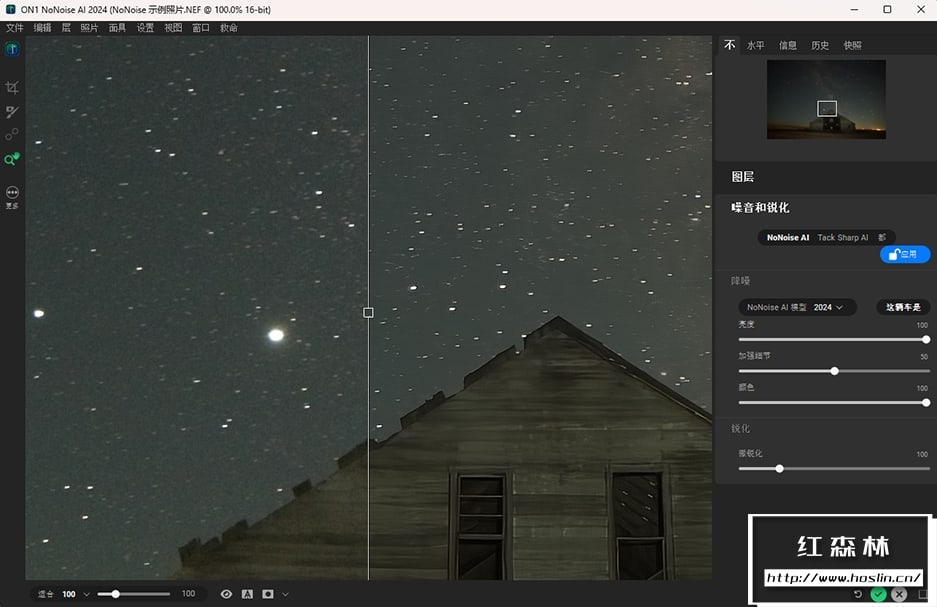Open the 更多 (more) tools button
Image resolution: width=937 pixels, height=607 pixels.
[x=12, y=192]
